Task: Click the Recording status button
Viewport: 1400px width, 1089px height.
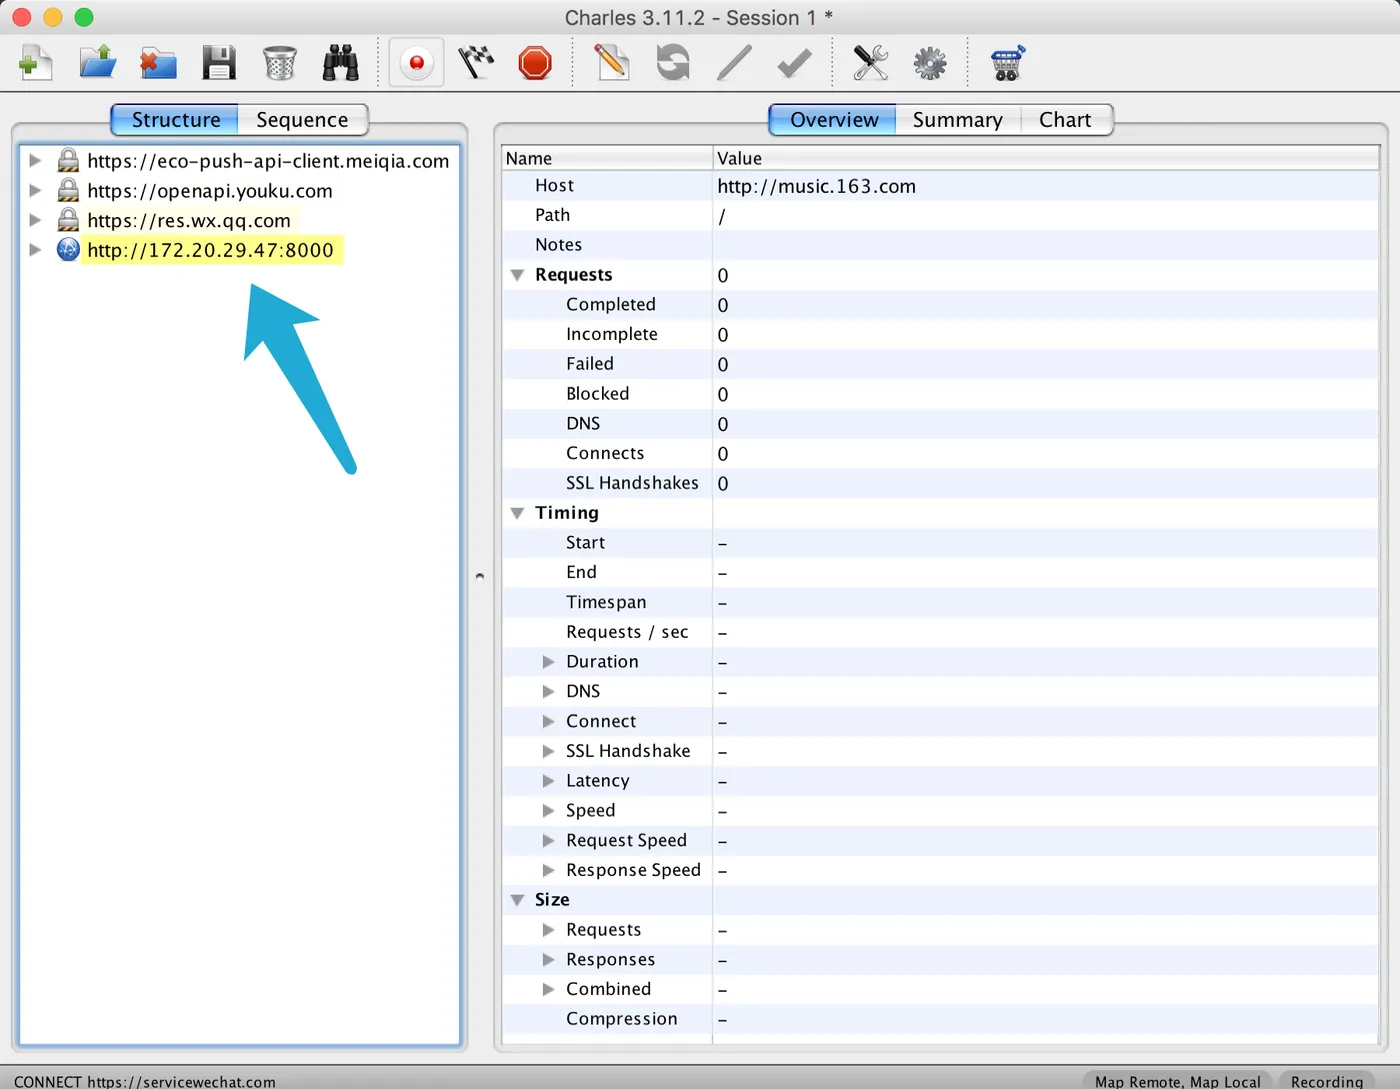Action: (1327, 1081)
